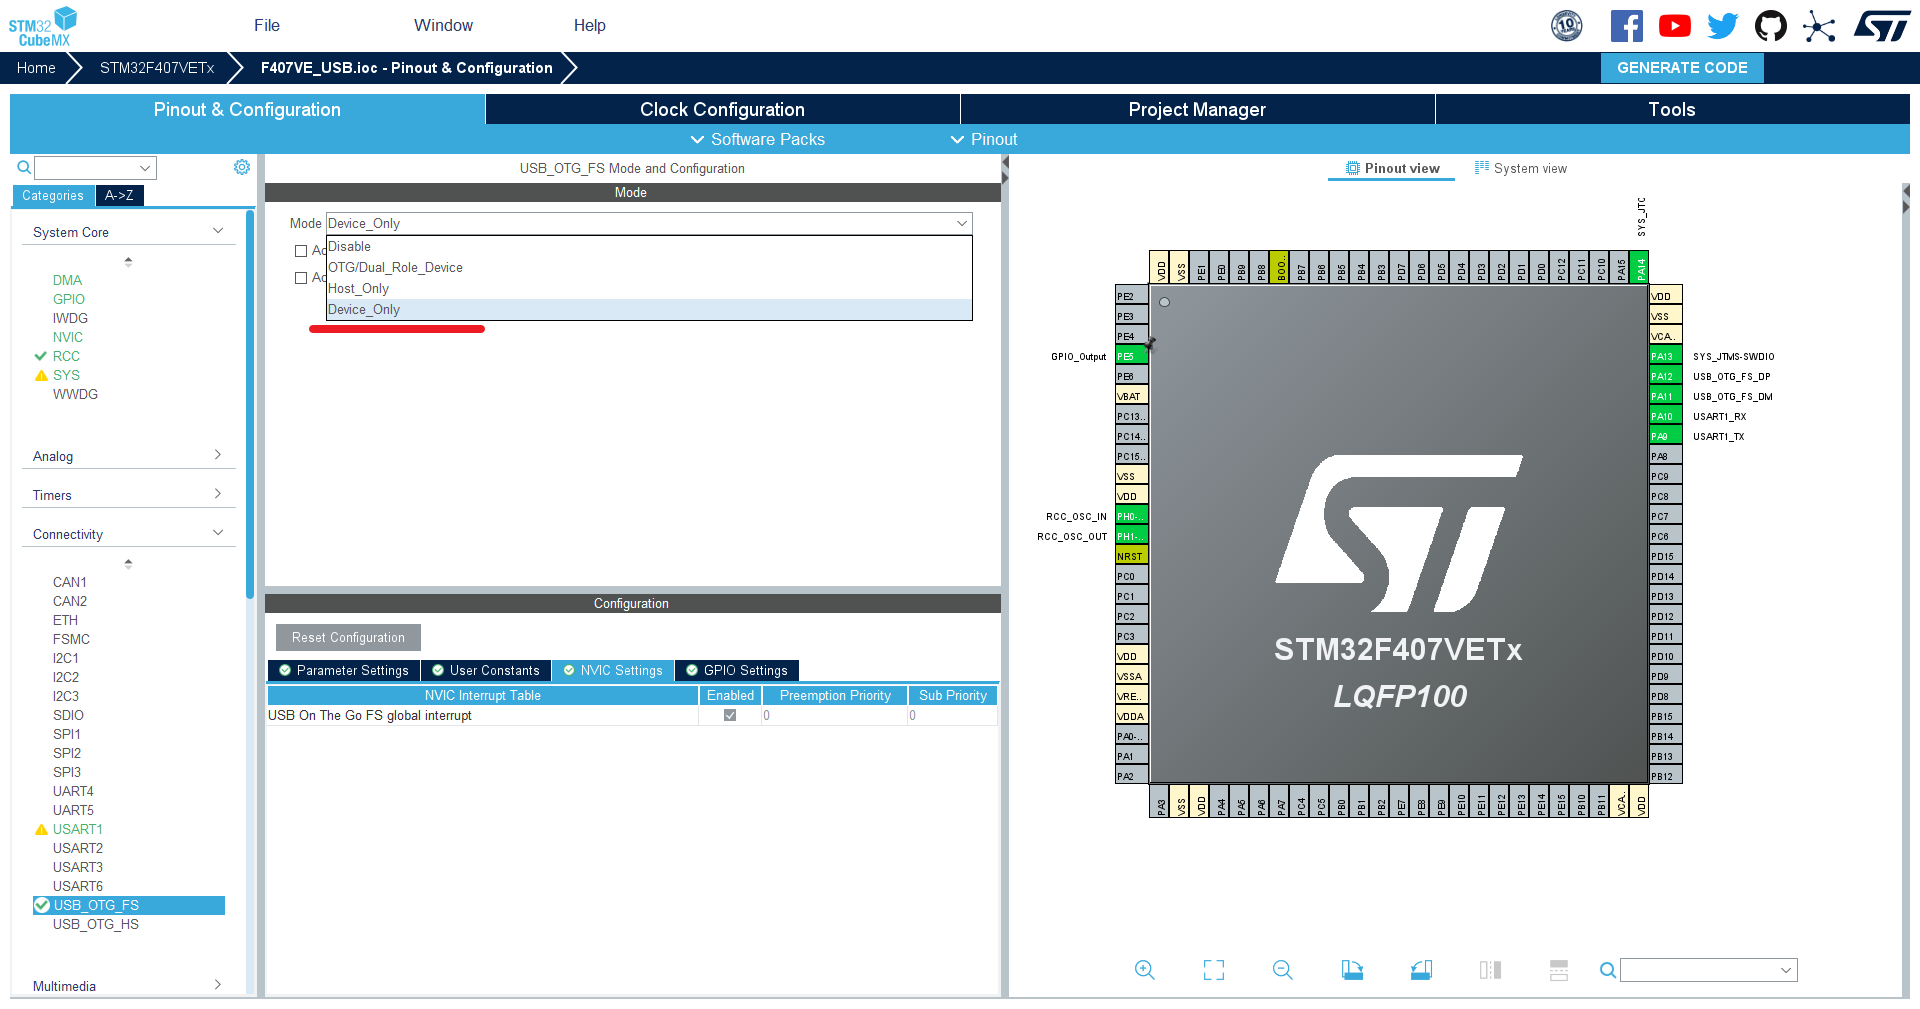Image resolution: width=1920 pixels, height=1009 pixels.
Task: Open the Twitter link icon
Action: (x=1723, y=26)
